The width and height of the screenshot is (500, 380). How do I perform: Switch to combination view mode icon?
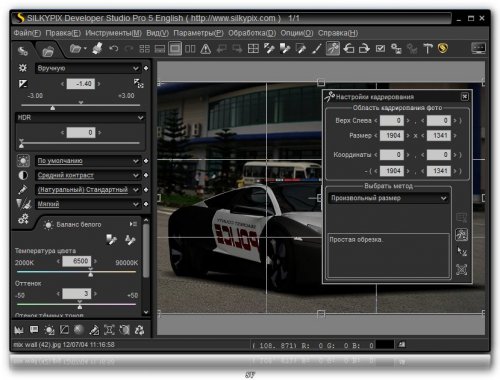click(x=160, y=49)
